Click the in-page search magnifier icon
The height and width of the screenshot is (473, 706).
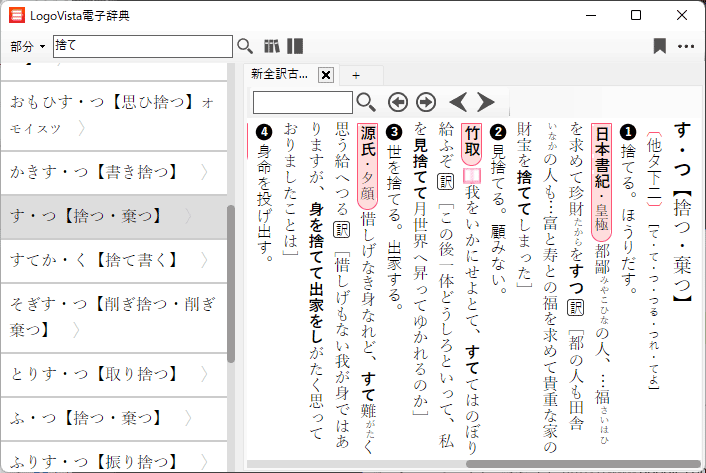coord(366,102)
